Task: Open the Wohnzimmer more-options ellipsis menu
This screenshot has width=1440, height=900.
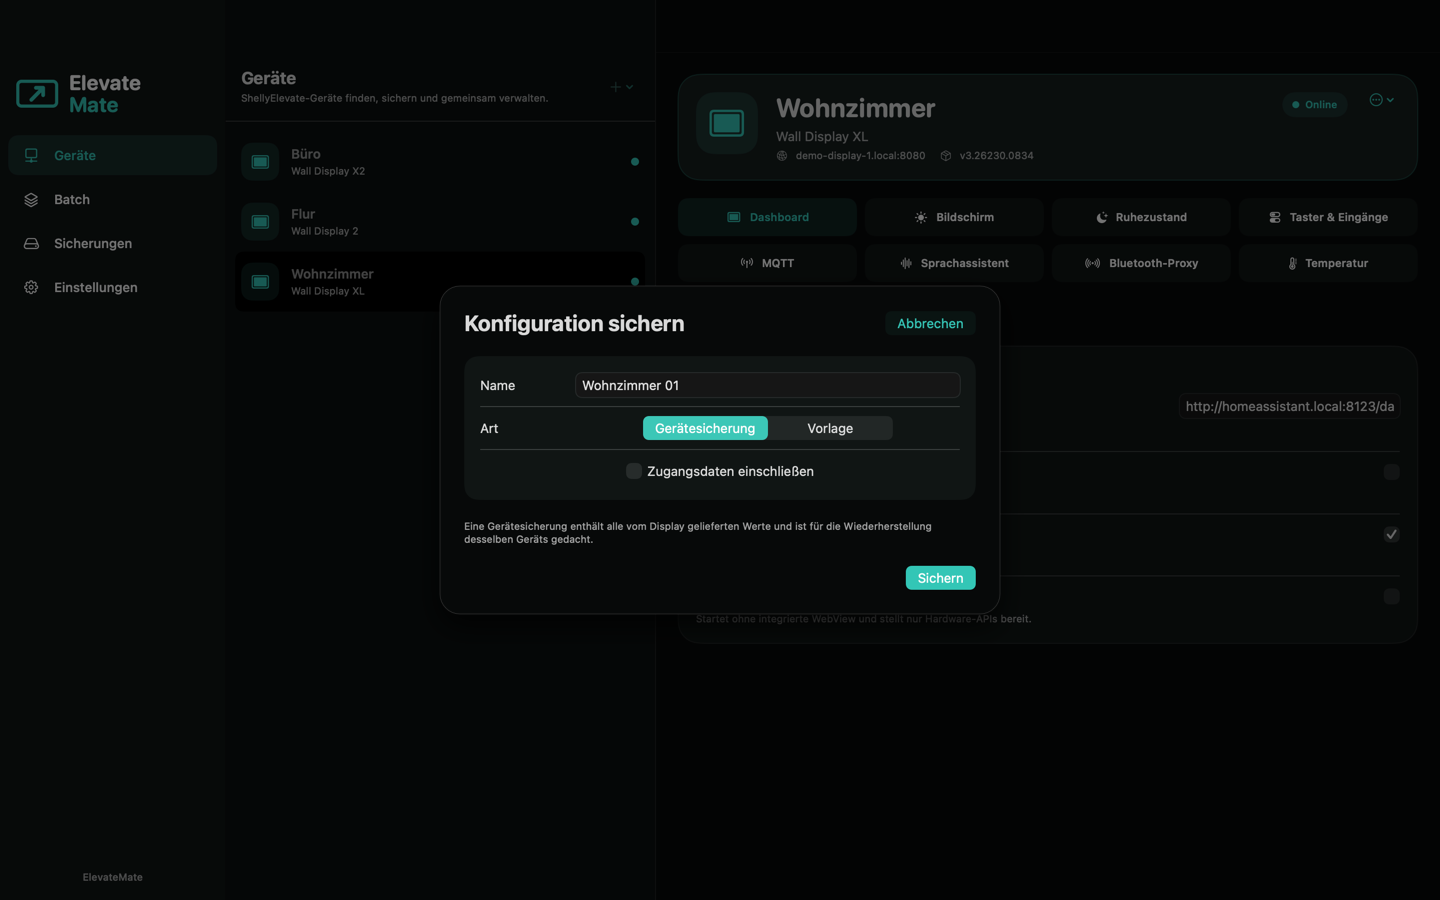Action: (1382, 100)
